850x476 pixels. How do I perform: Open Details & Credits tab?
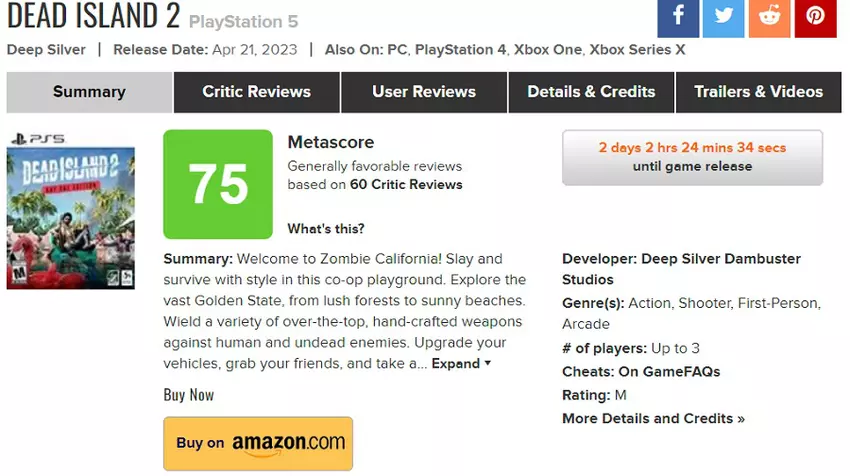[591, 92]
